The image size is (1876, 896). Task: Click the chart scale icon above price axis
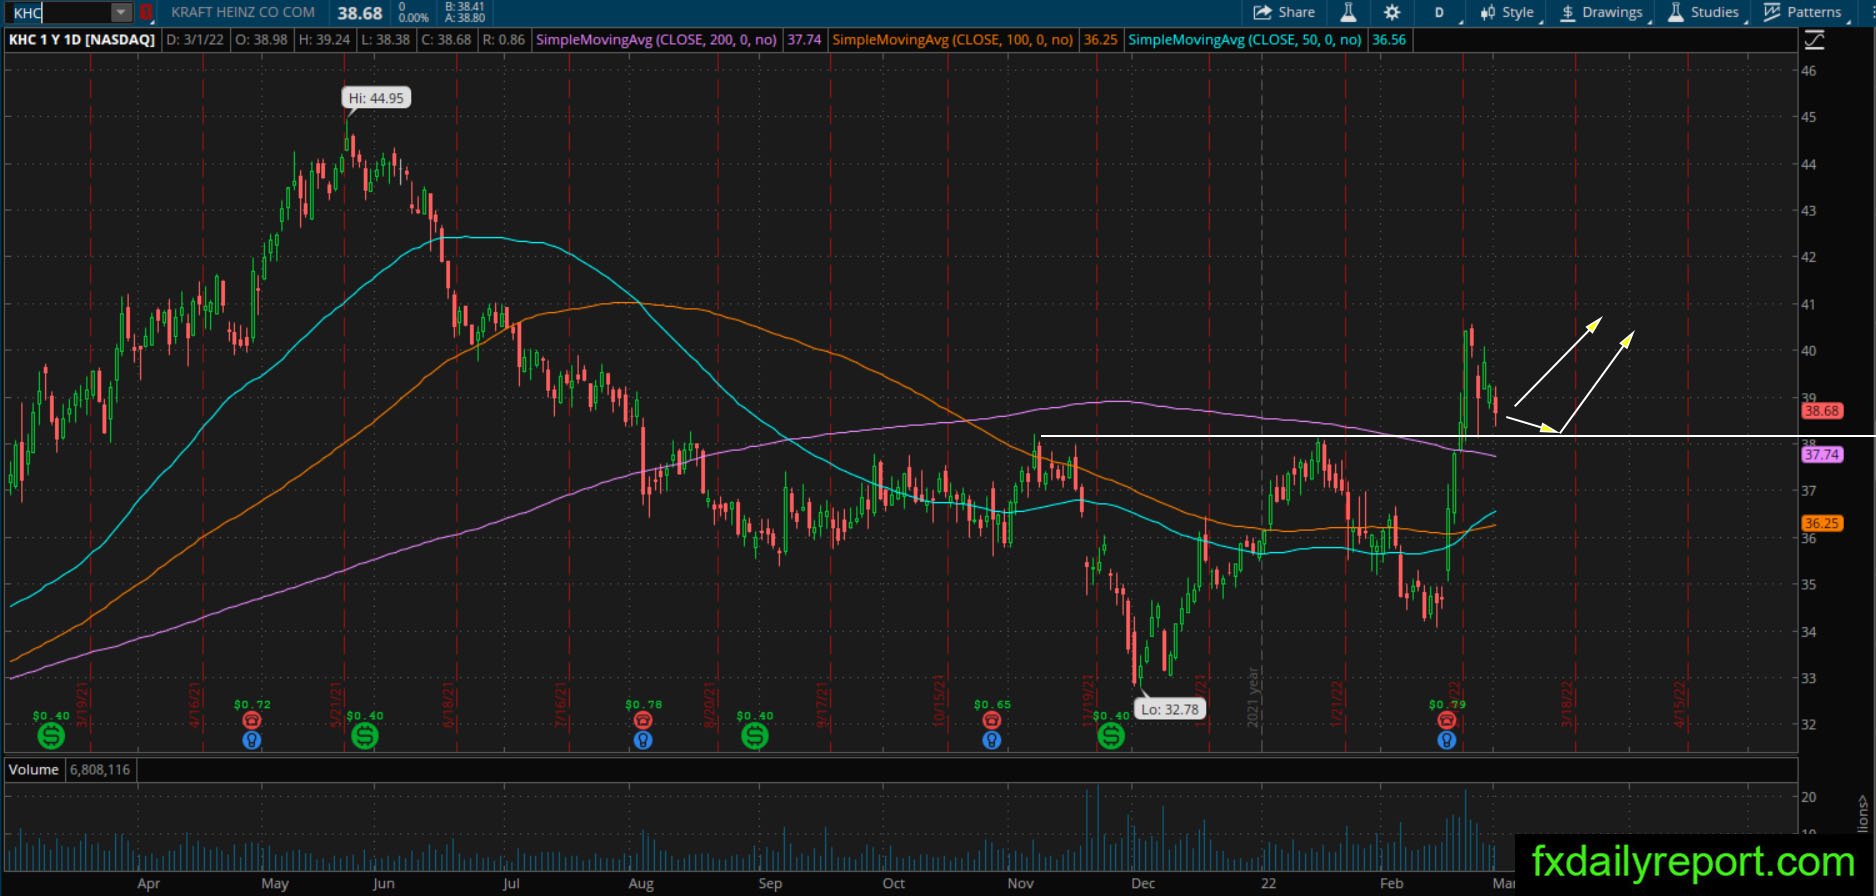[x=1814, y=40]
